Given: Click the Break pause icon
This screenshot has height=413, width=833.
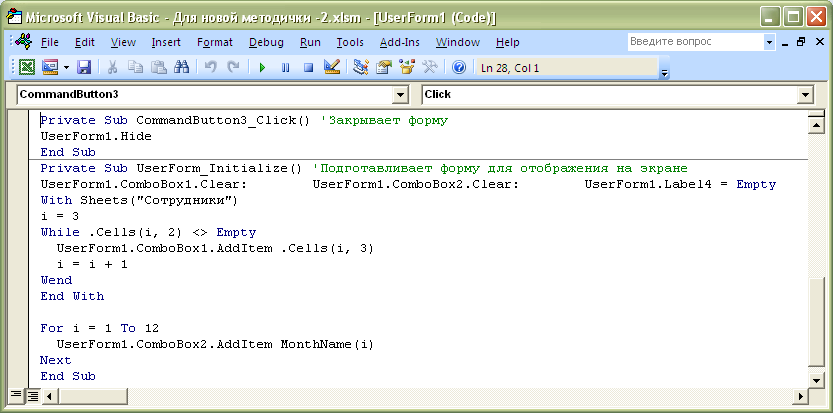Looking at the screenshot, I should [285, 68].
